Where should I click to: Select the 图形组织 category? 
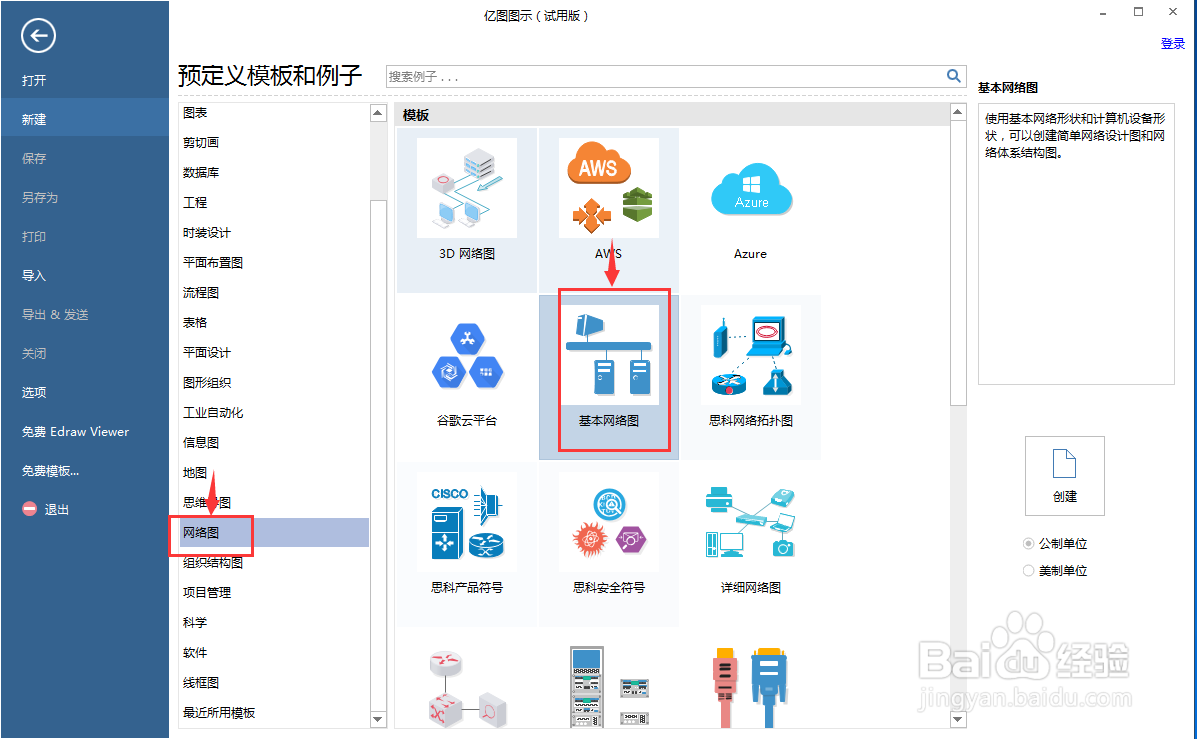click(x=207, y=382)
